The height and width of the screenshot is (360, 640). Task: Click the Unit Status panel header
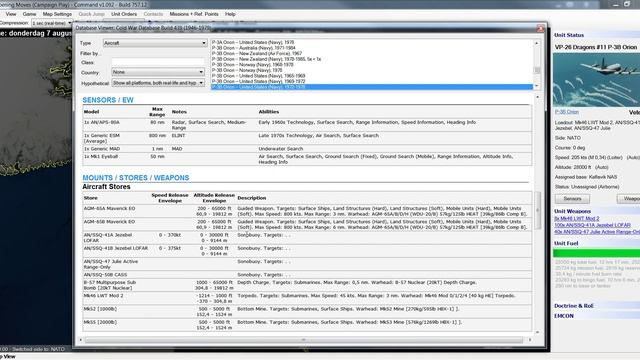pos(569,35)
